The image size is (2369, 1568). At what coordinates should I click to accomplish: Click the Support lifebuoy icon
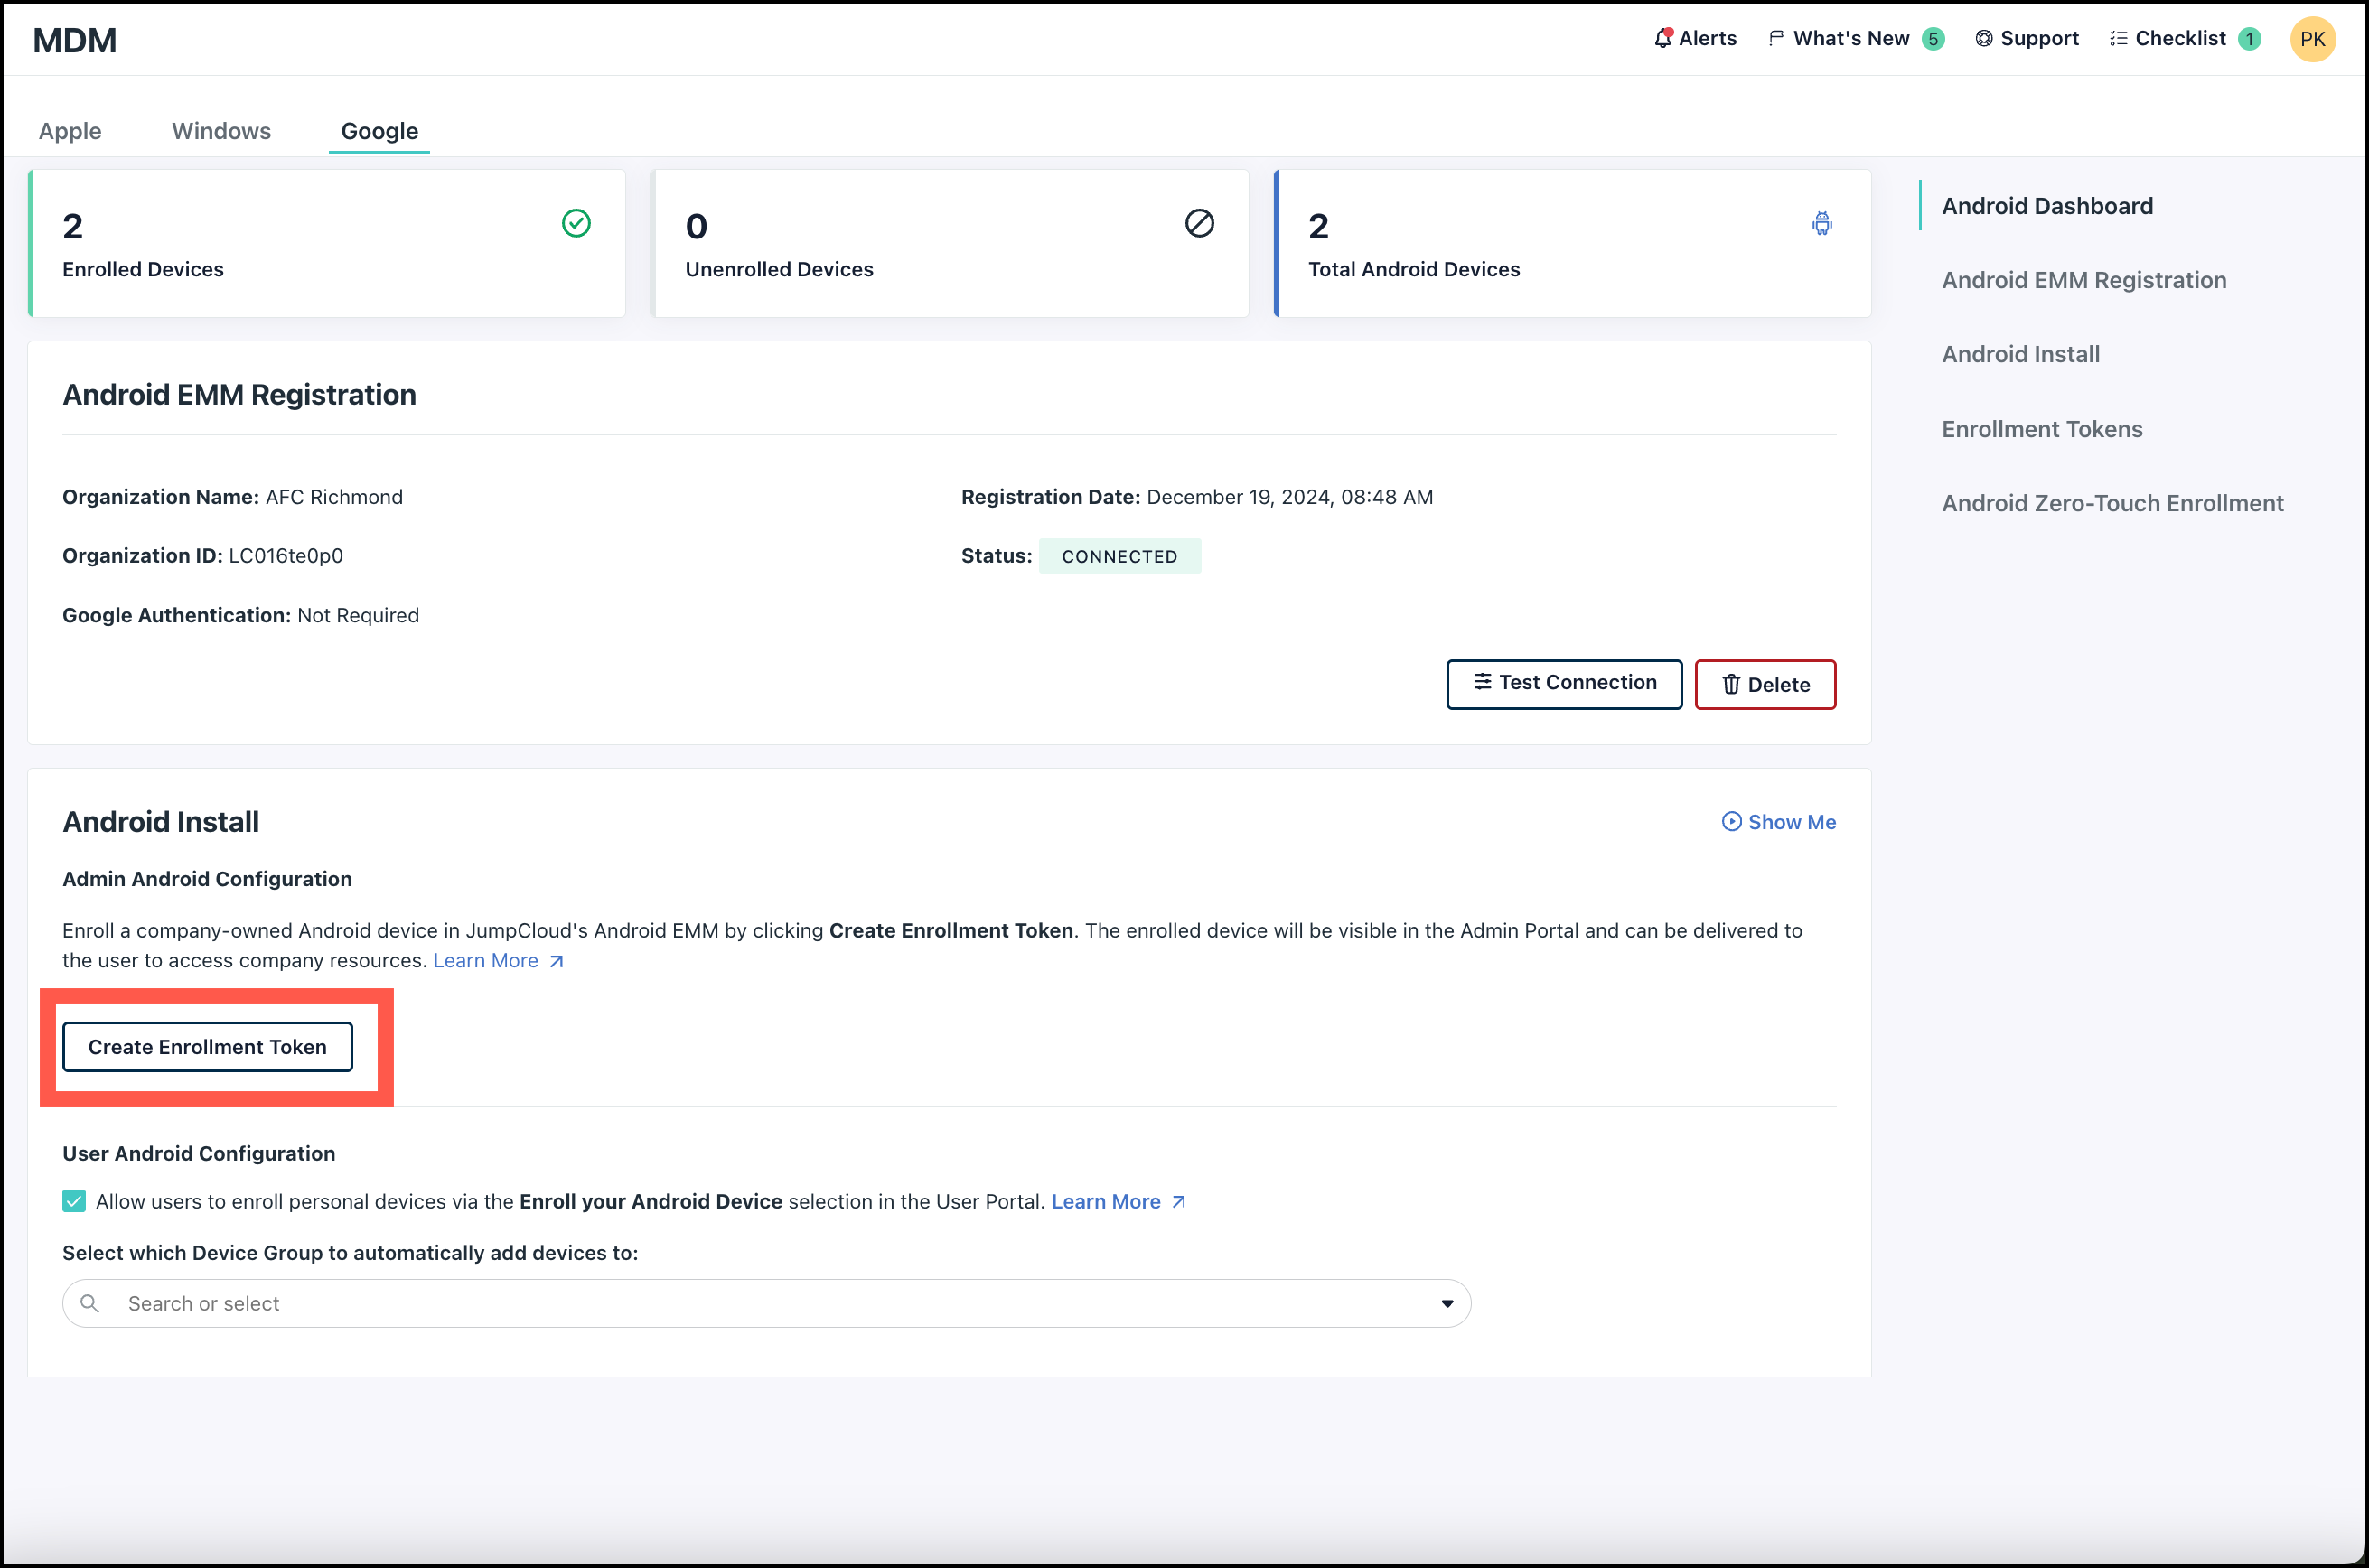(x=1983, y=38)
